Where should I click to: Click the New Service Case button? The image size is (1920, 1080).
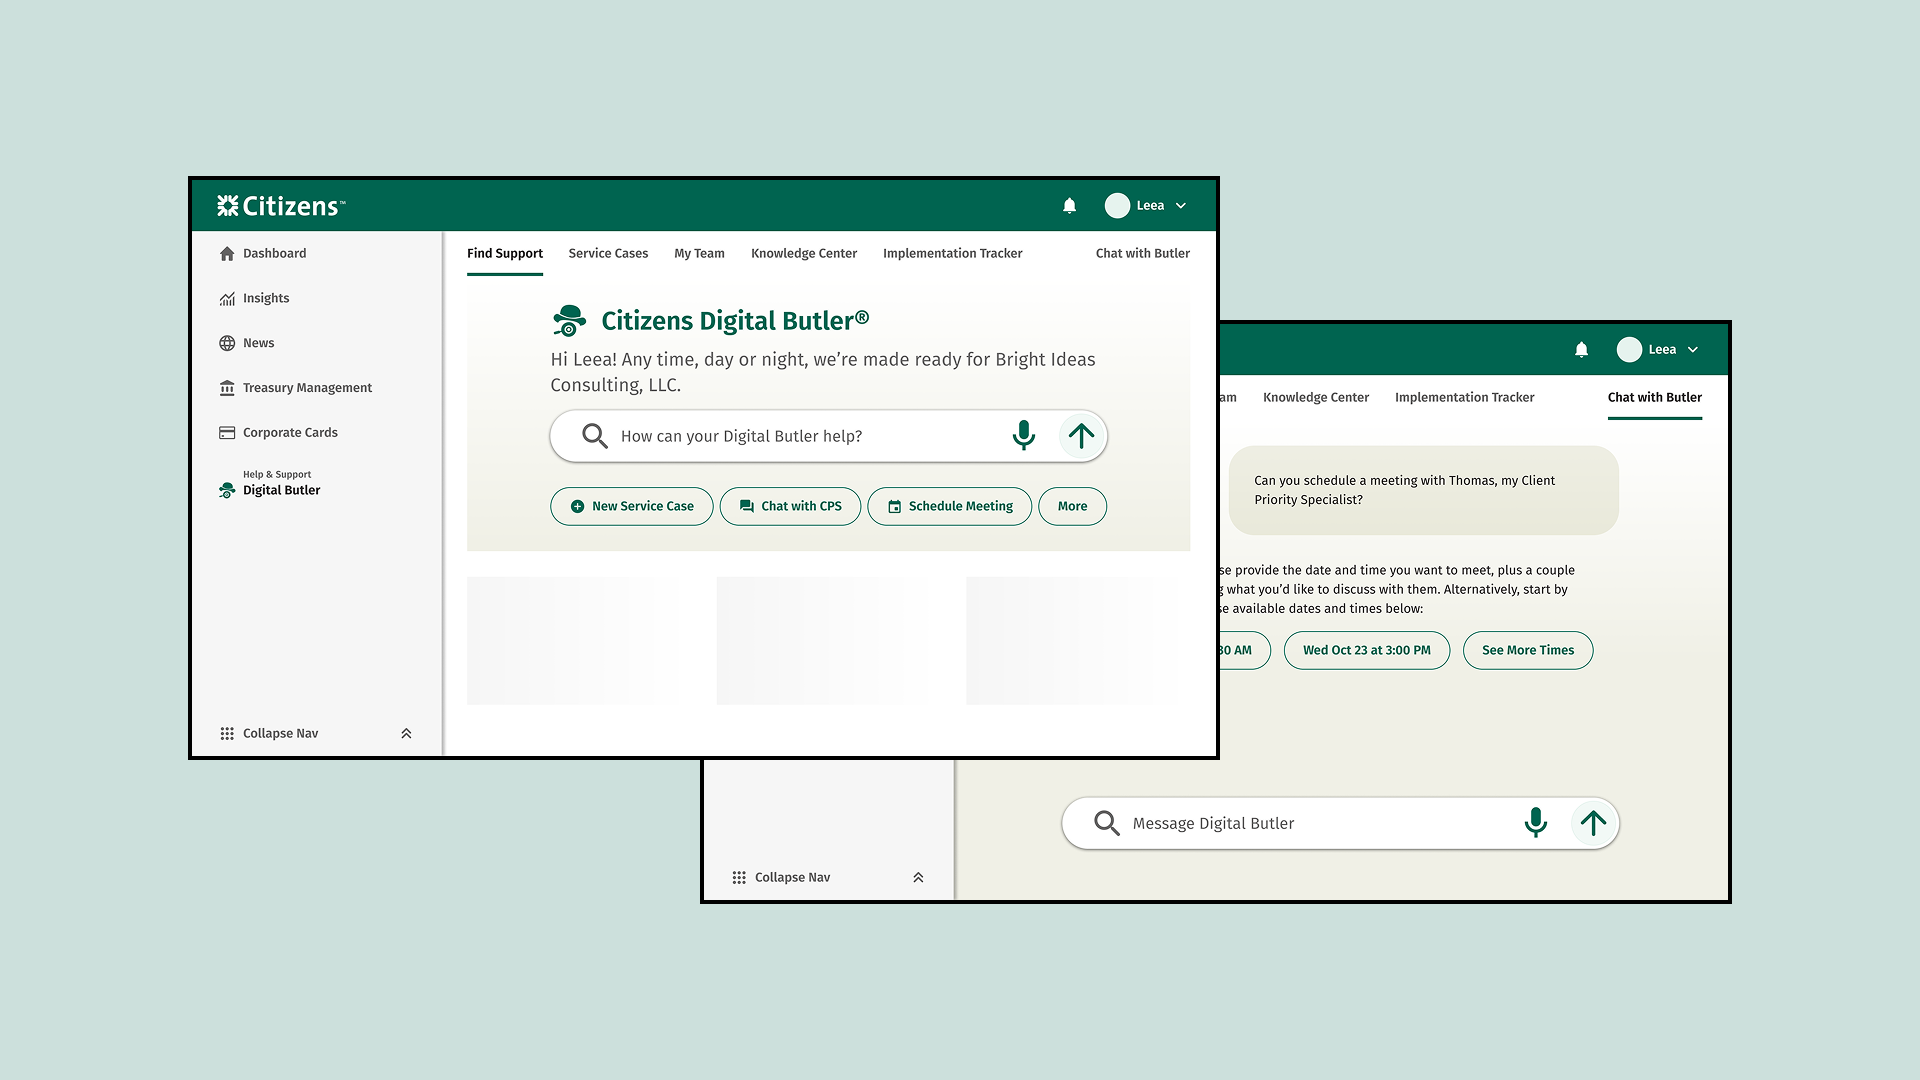click(631, 507)
